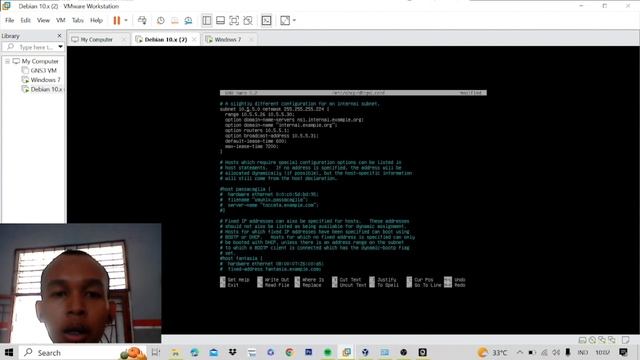This screenshot has height=360, width=640.
Task: Switch to the My Computer tab
Action: click(x=96, y=40)
